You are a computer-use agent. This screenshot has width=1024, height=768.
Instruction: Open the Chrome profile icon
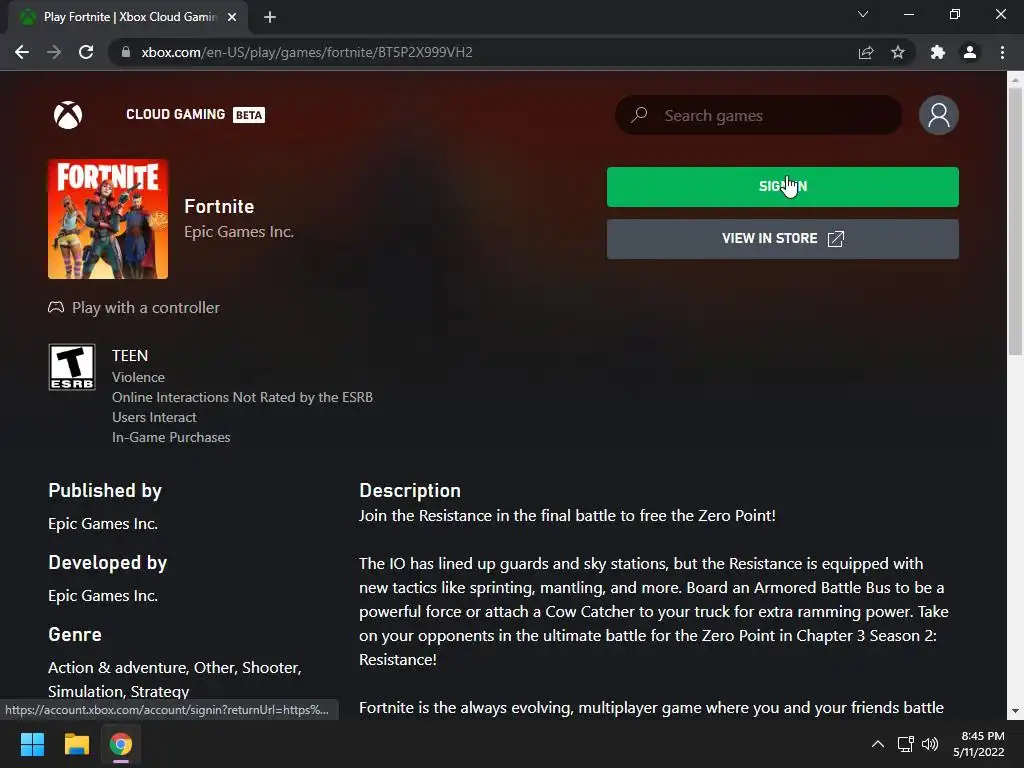pyautogui.click(x=970, y=52)
